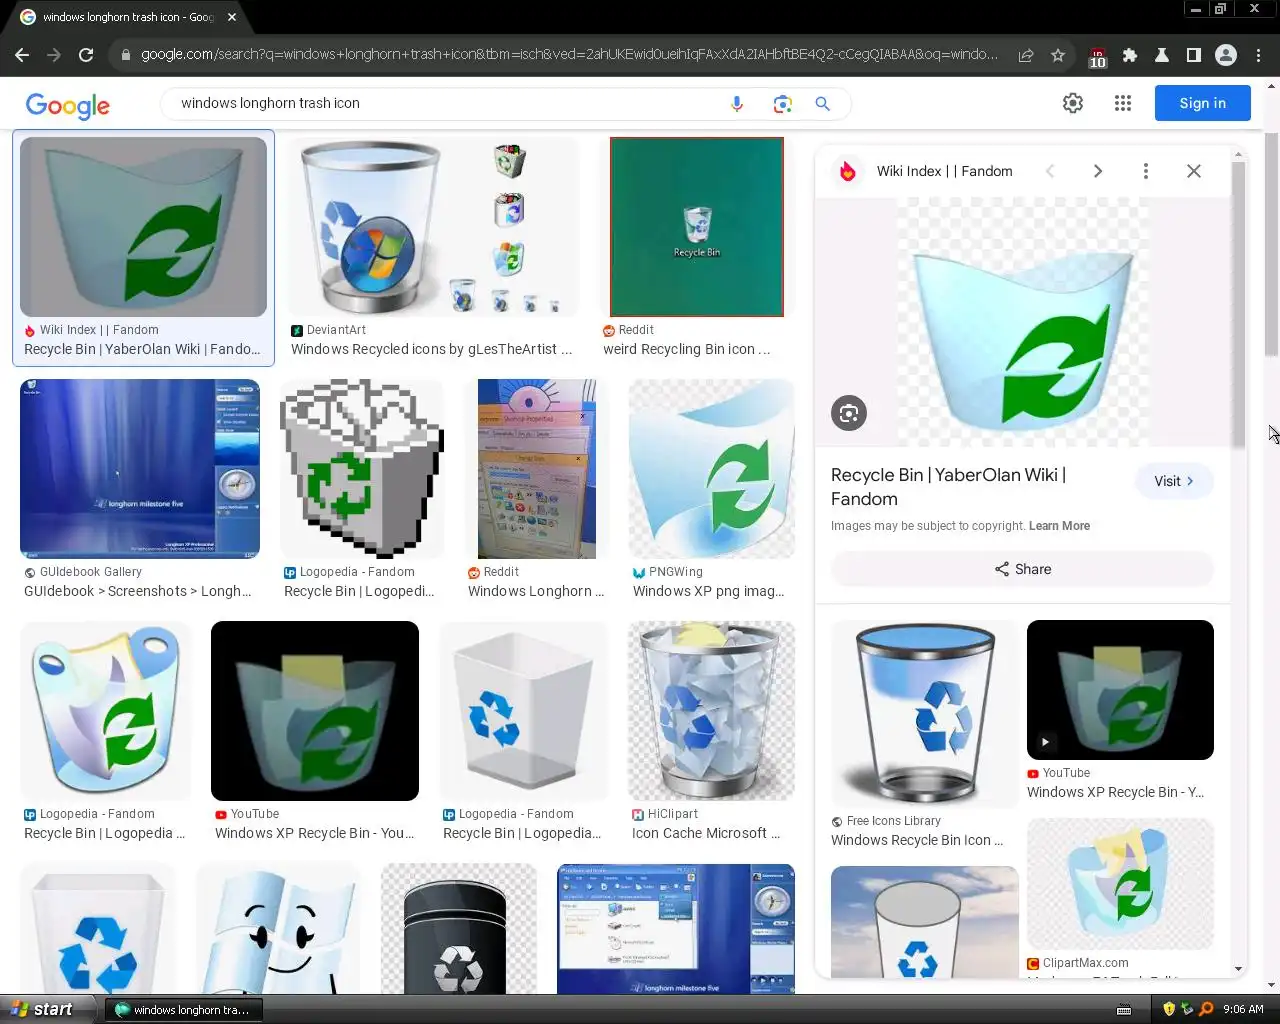1280x1024 pixels.
Task: Click the lock icon in address bar
Action: point(126,55)
